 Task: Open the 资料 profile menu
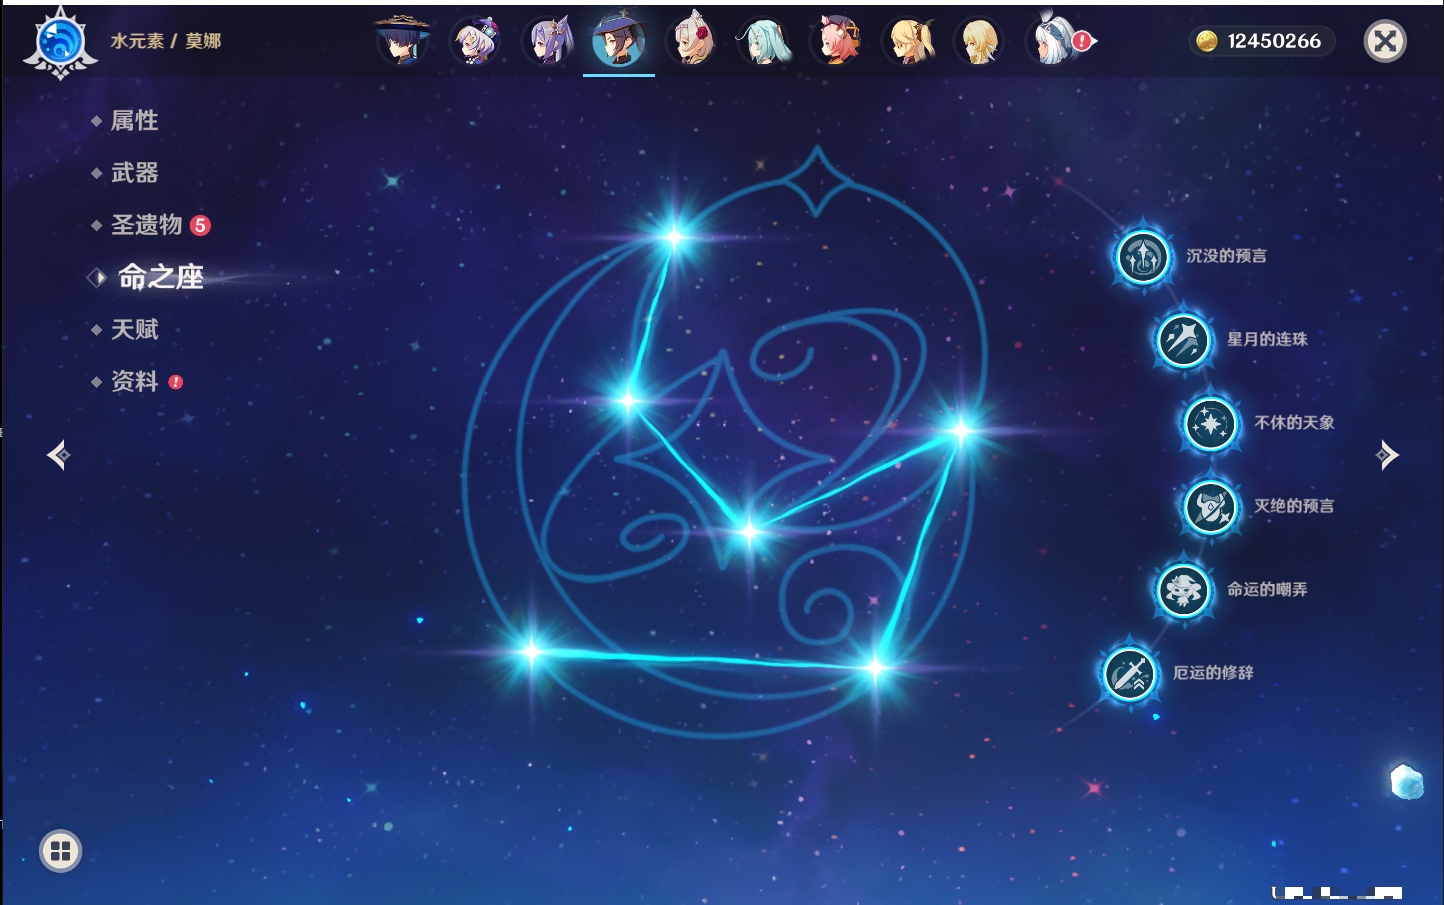tap(136, 381)
